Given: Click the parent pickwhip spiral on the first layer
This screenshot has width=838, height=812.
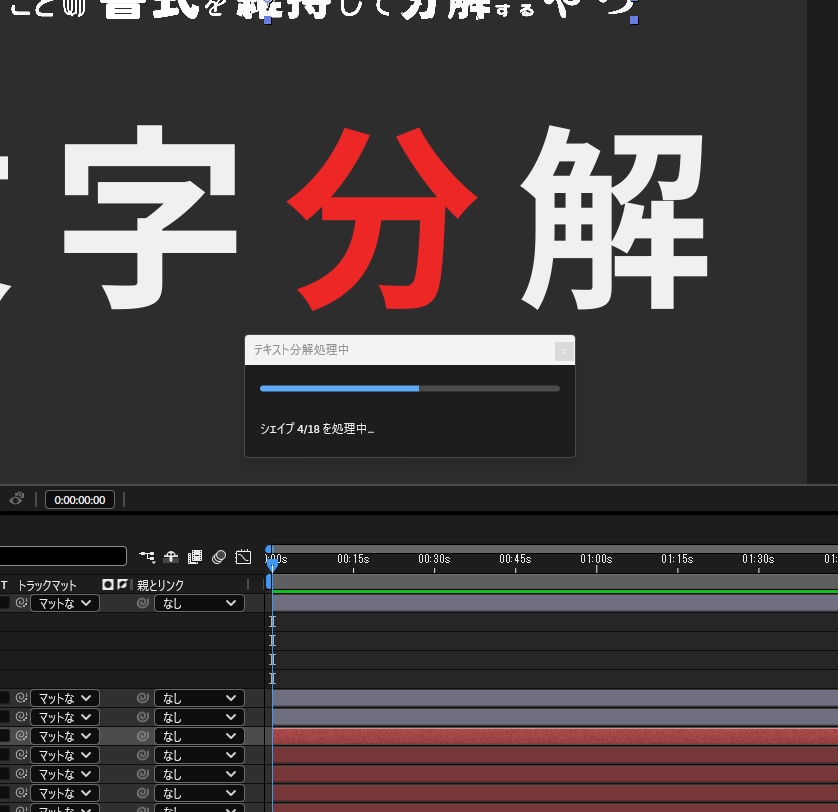Looking at the screenshot, I should pyautogui.click(x=142, y=603).
